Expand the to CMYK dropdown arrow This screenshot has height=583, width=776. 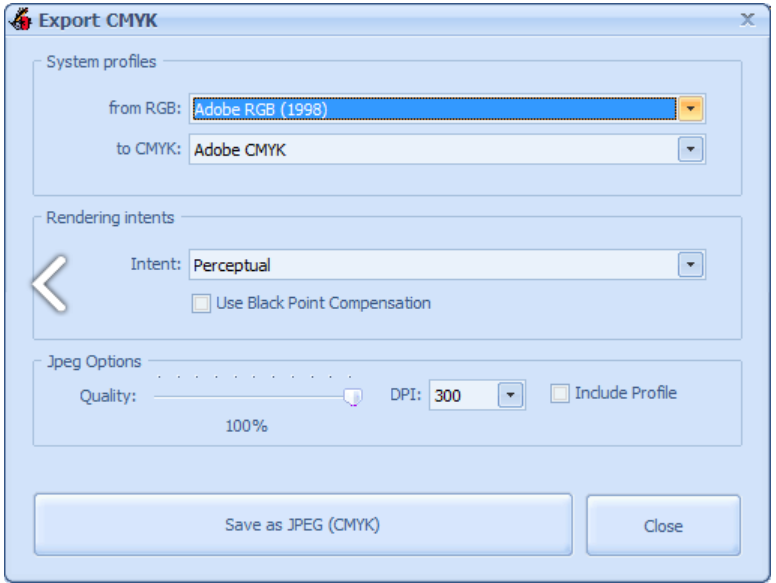[x=692, y=150]
